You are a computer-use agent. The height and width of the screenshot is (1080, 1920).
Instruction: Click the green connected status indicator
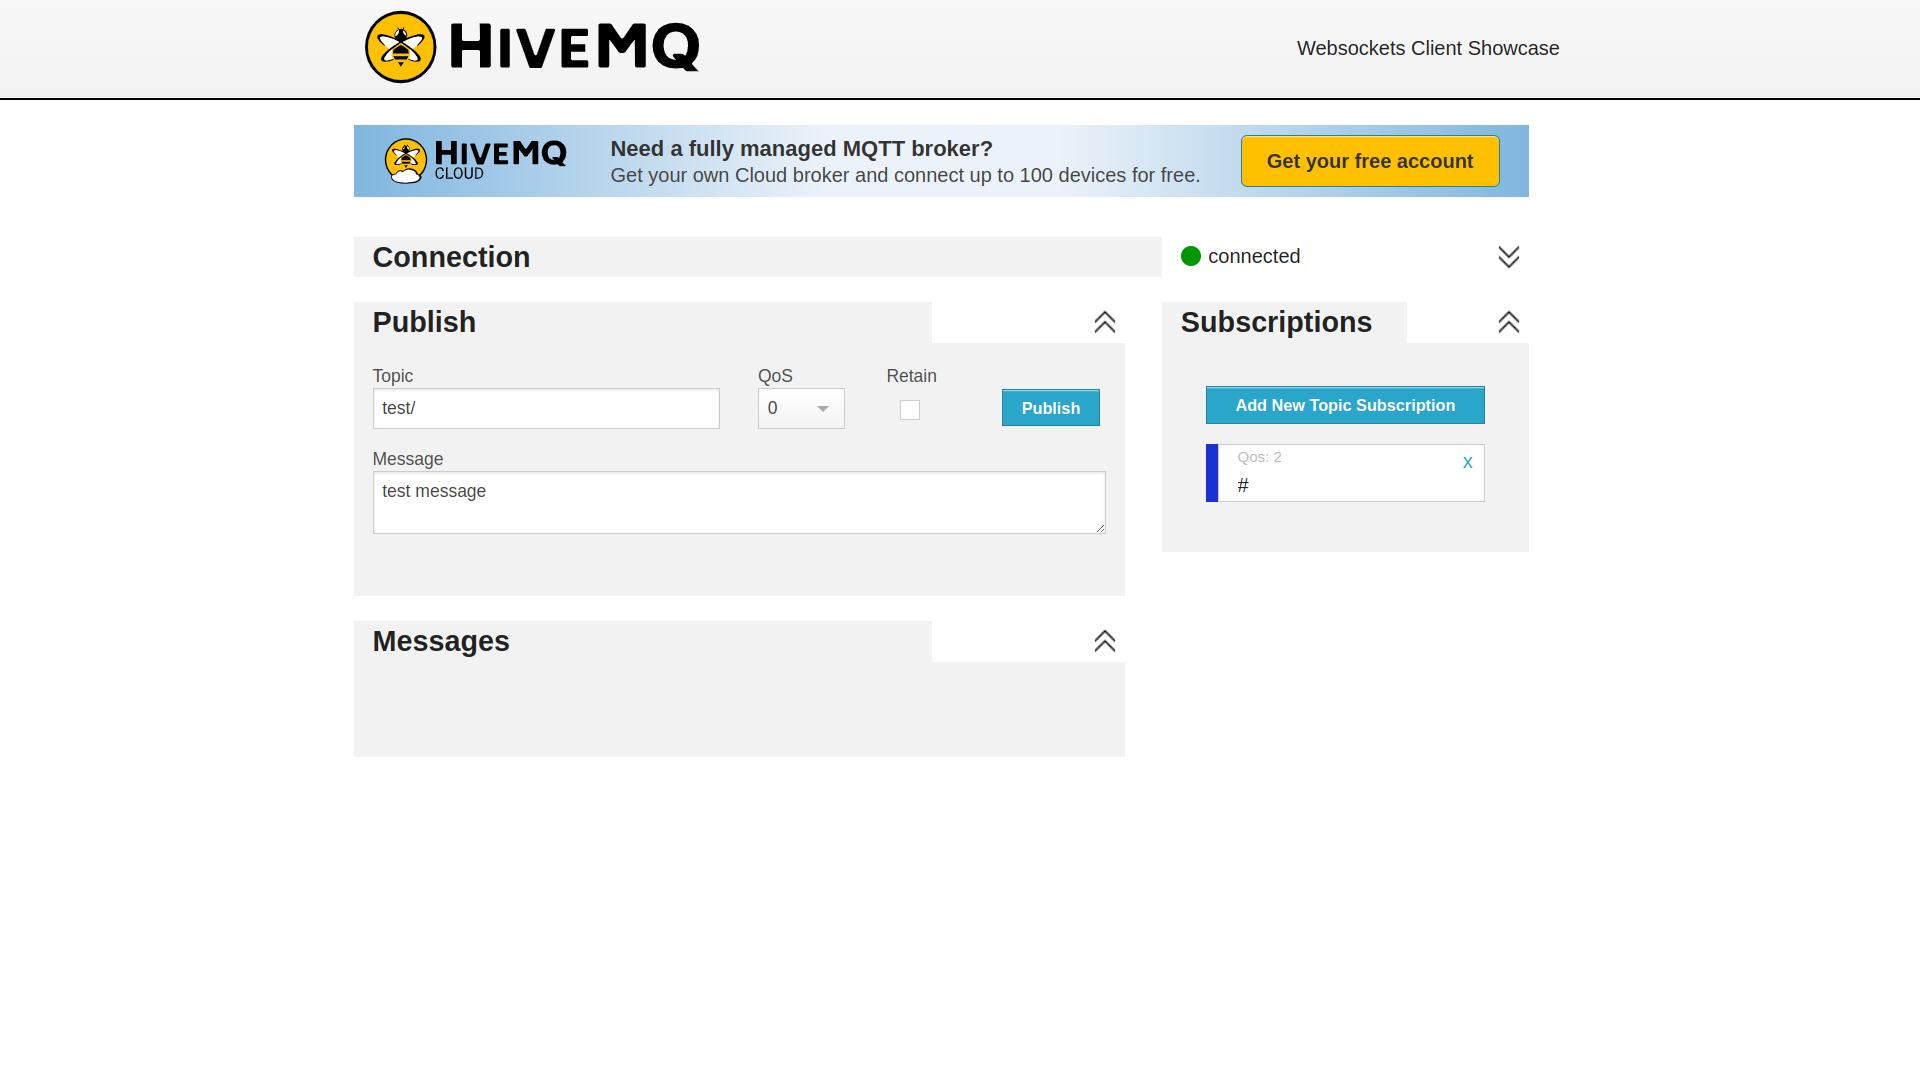point(1190,256)
